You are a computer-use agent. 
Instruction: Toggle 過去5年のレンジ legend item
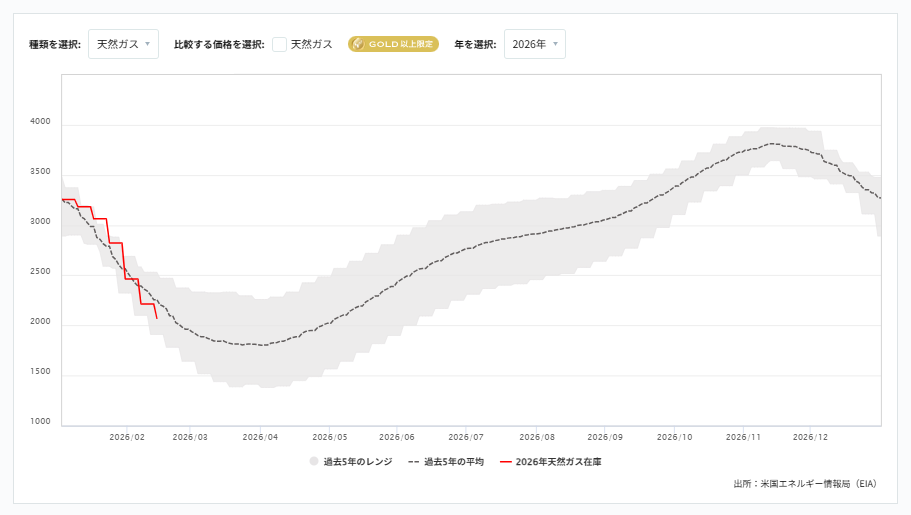351,462
